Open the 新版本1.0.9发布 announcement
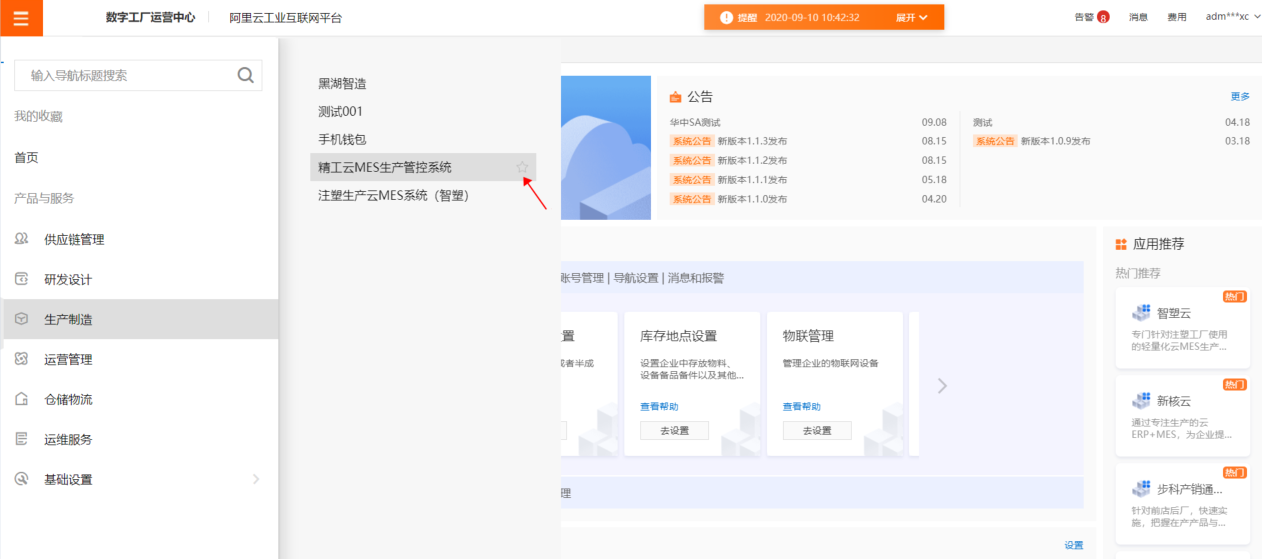 (x=1056, y=141)
